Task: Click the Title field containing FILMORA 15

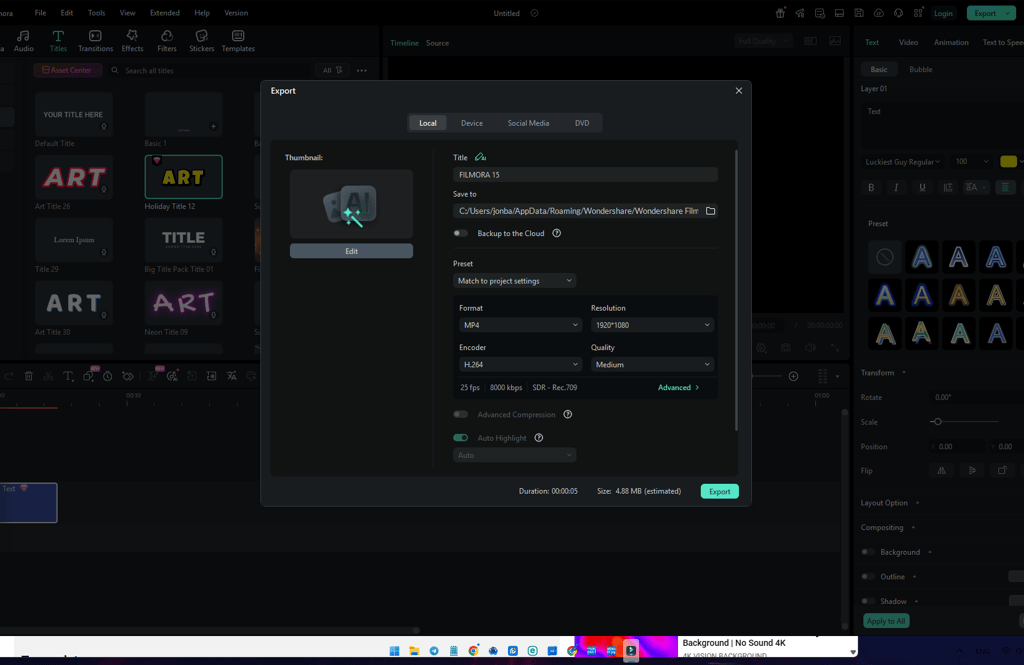Action: 585,174
